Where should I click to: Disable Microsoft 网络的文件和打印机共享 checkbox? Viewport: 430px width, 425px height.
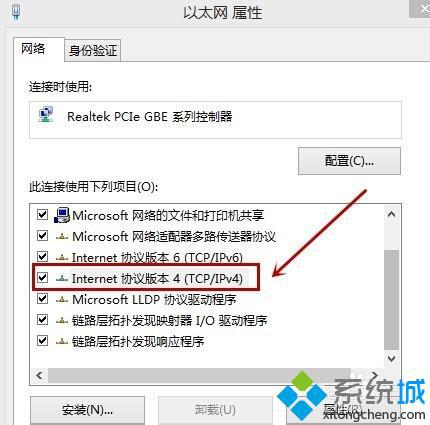[42, 214]
